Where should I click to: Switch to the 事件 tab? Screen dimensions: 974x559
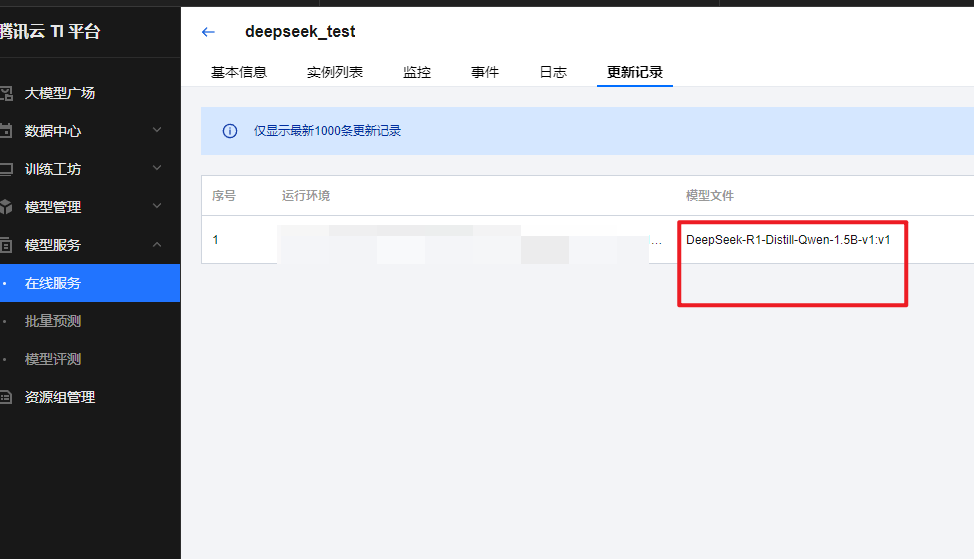(x=485, y=73)
